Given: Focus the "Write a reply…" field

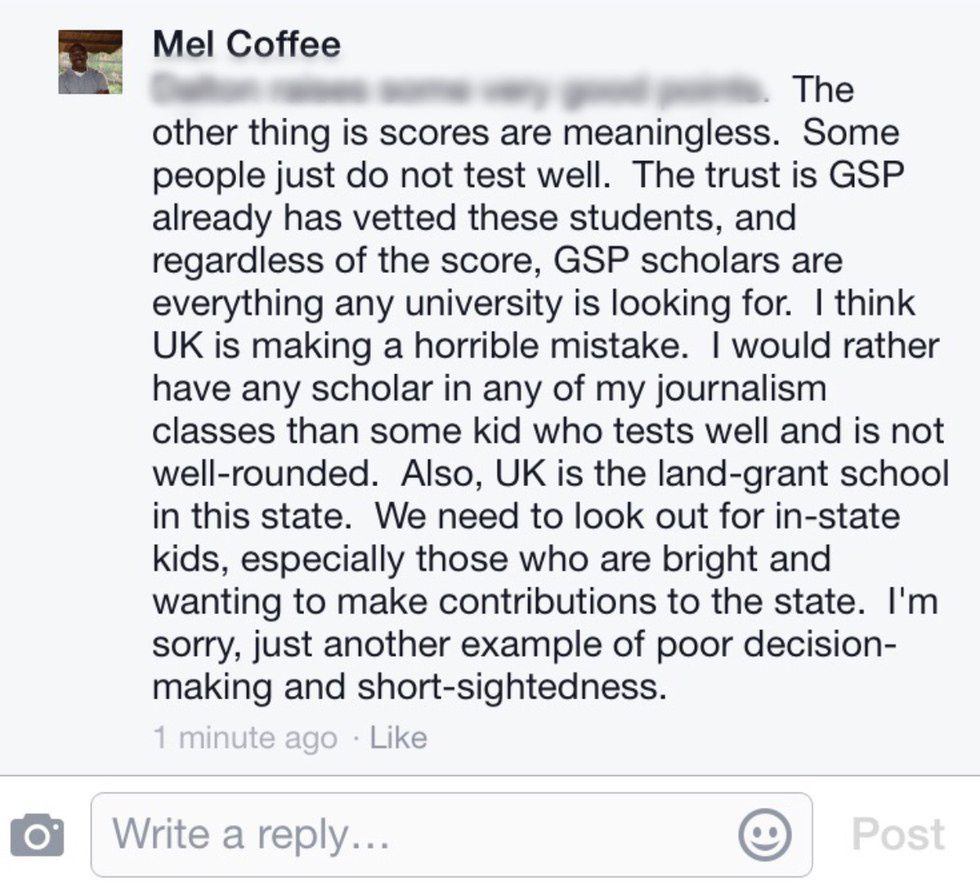Looking at the screenshot, I should tap(420, 835).
